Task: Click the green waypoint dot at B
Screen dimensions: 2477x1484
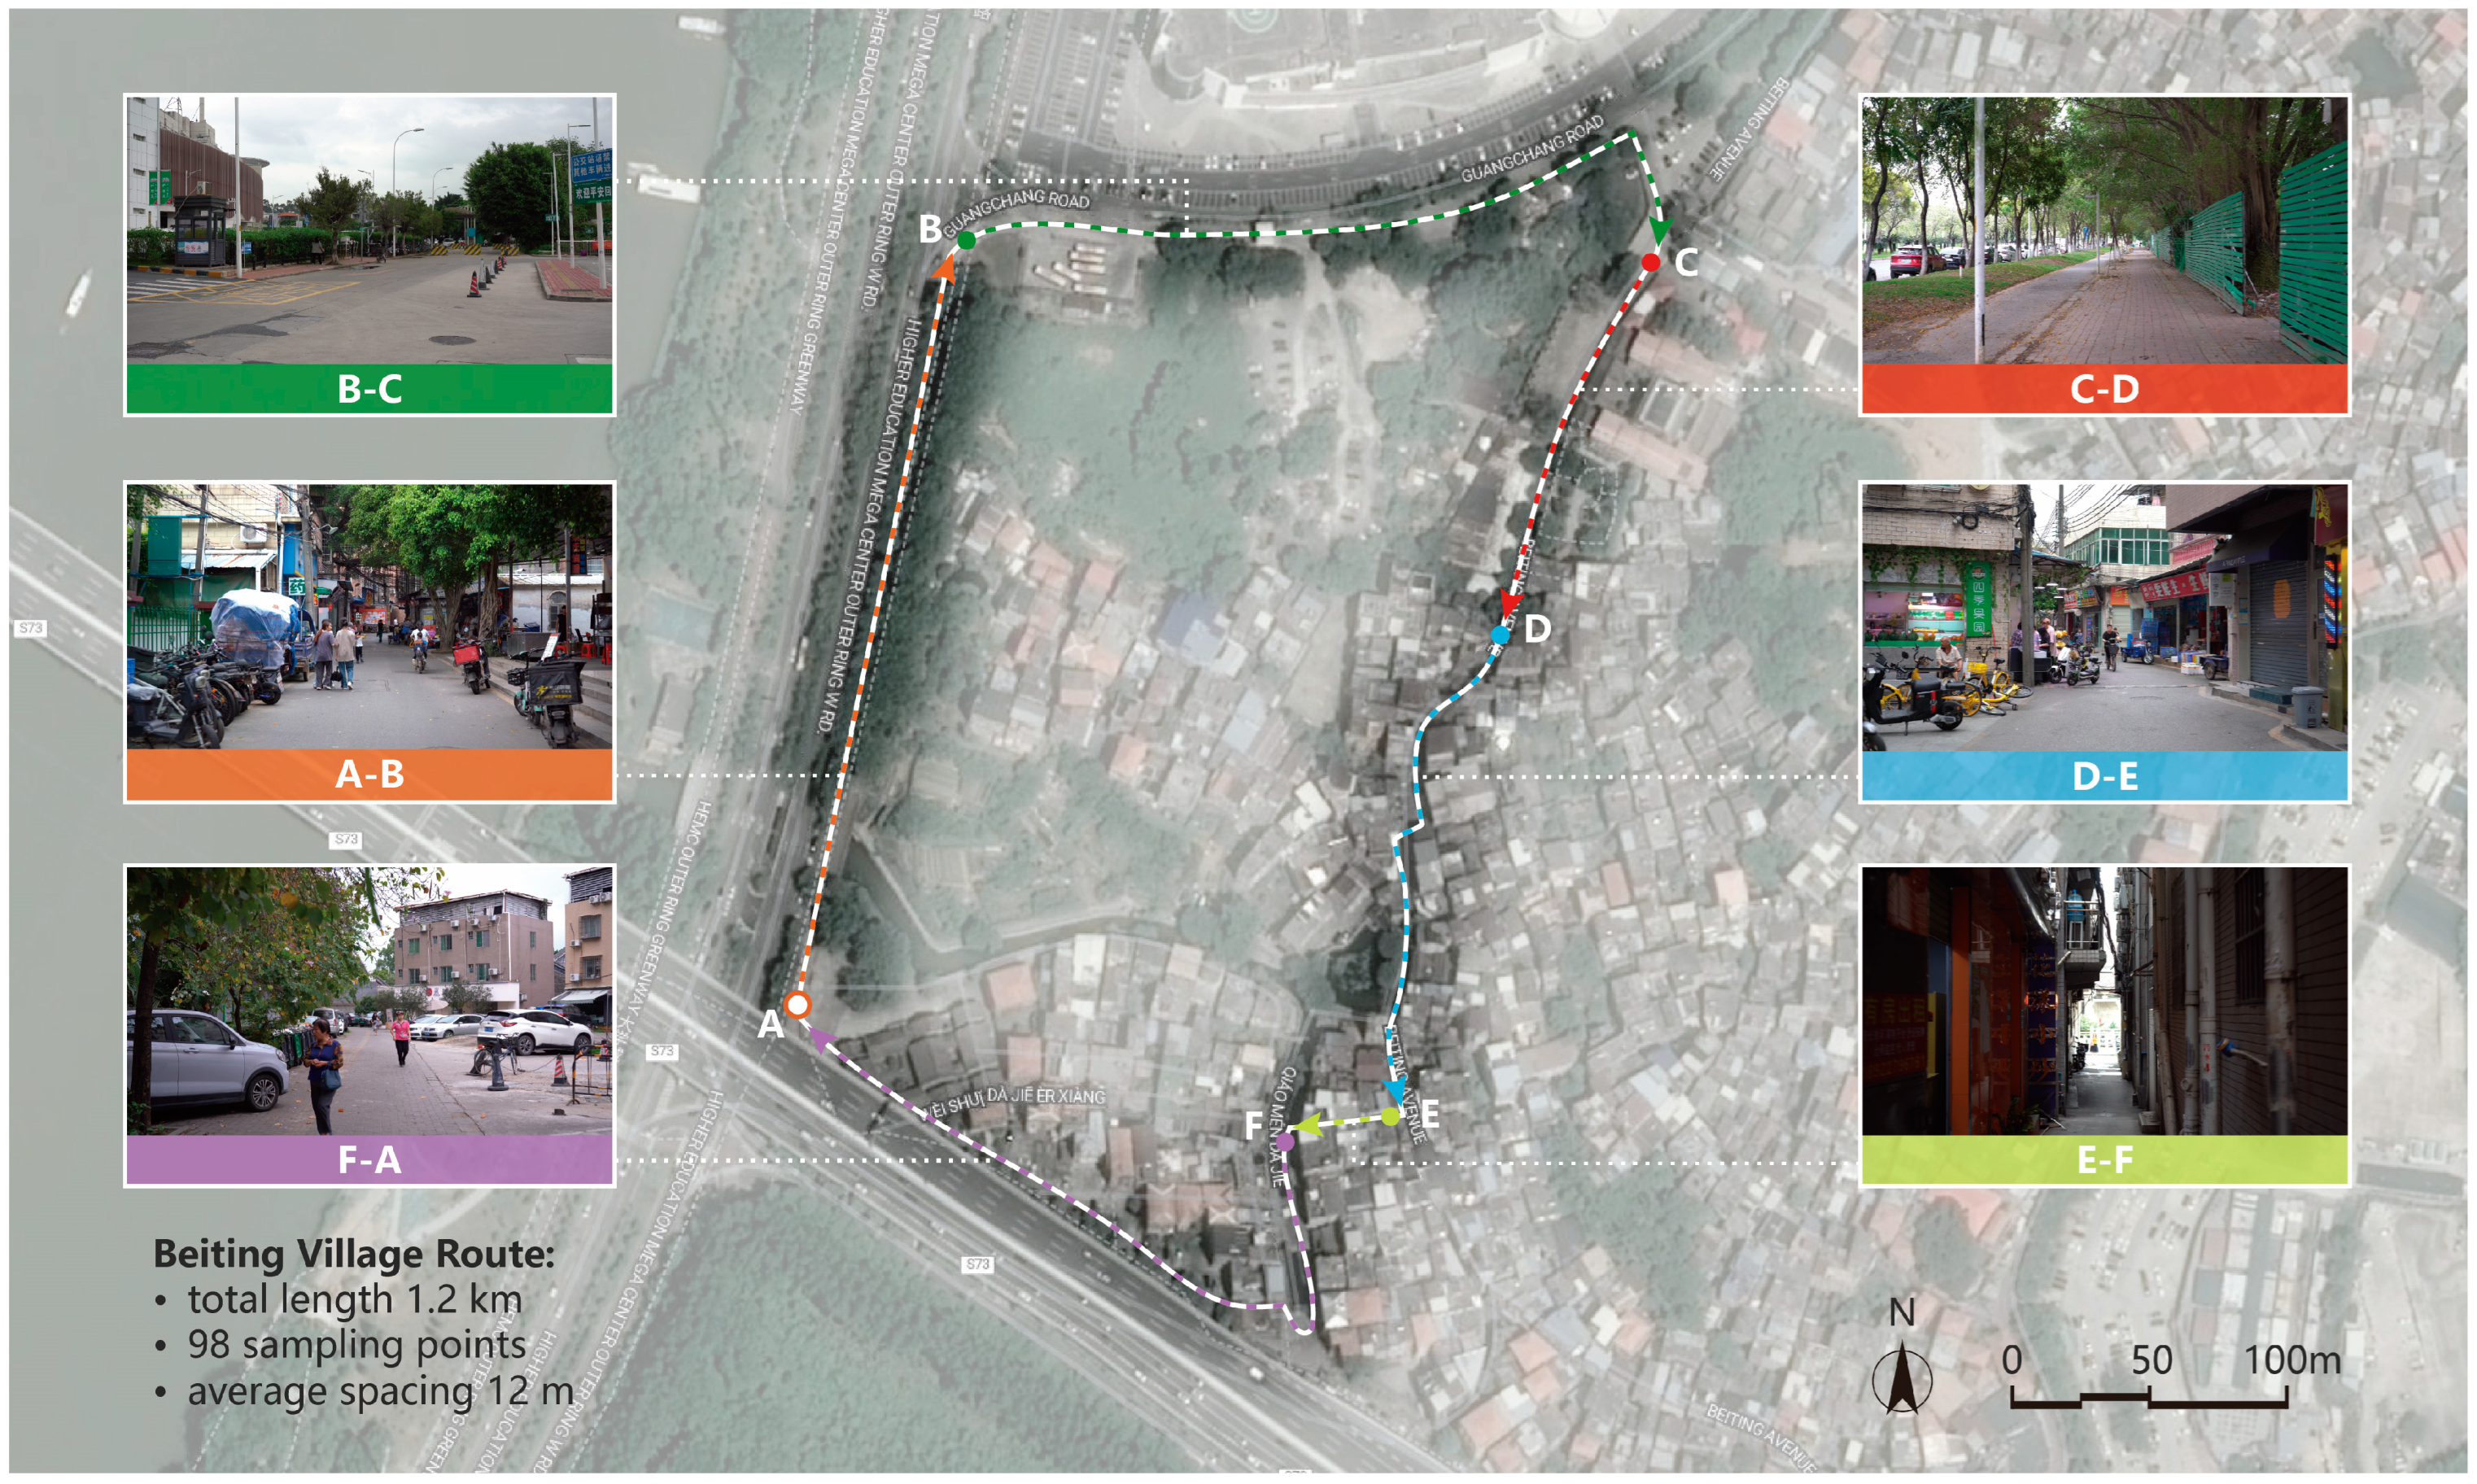Action: 966,240
